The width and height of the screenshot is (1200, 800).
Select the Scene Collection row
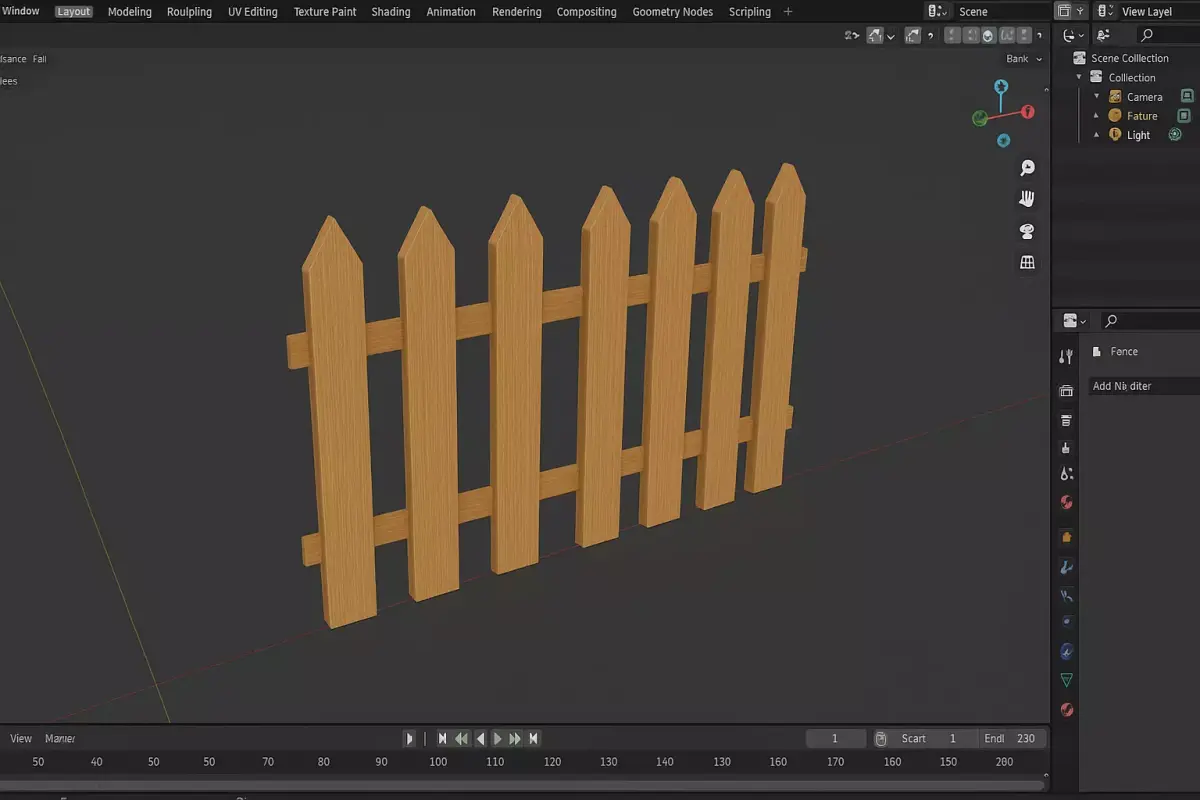1129,58
